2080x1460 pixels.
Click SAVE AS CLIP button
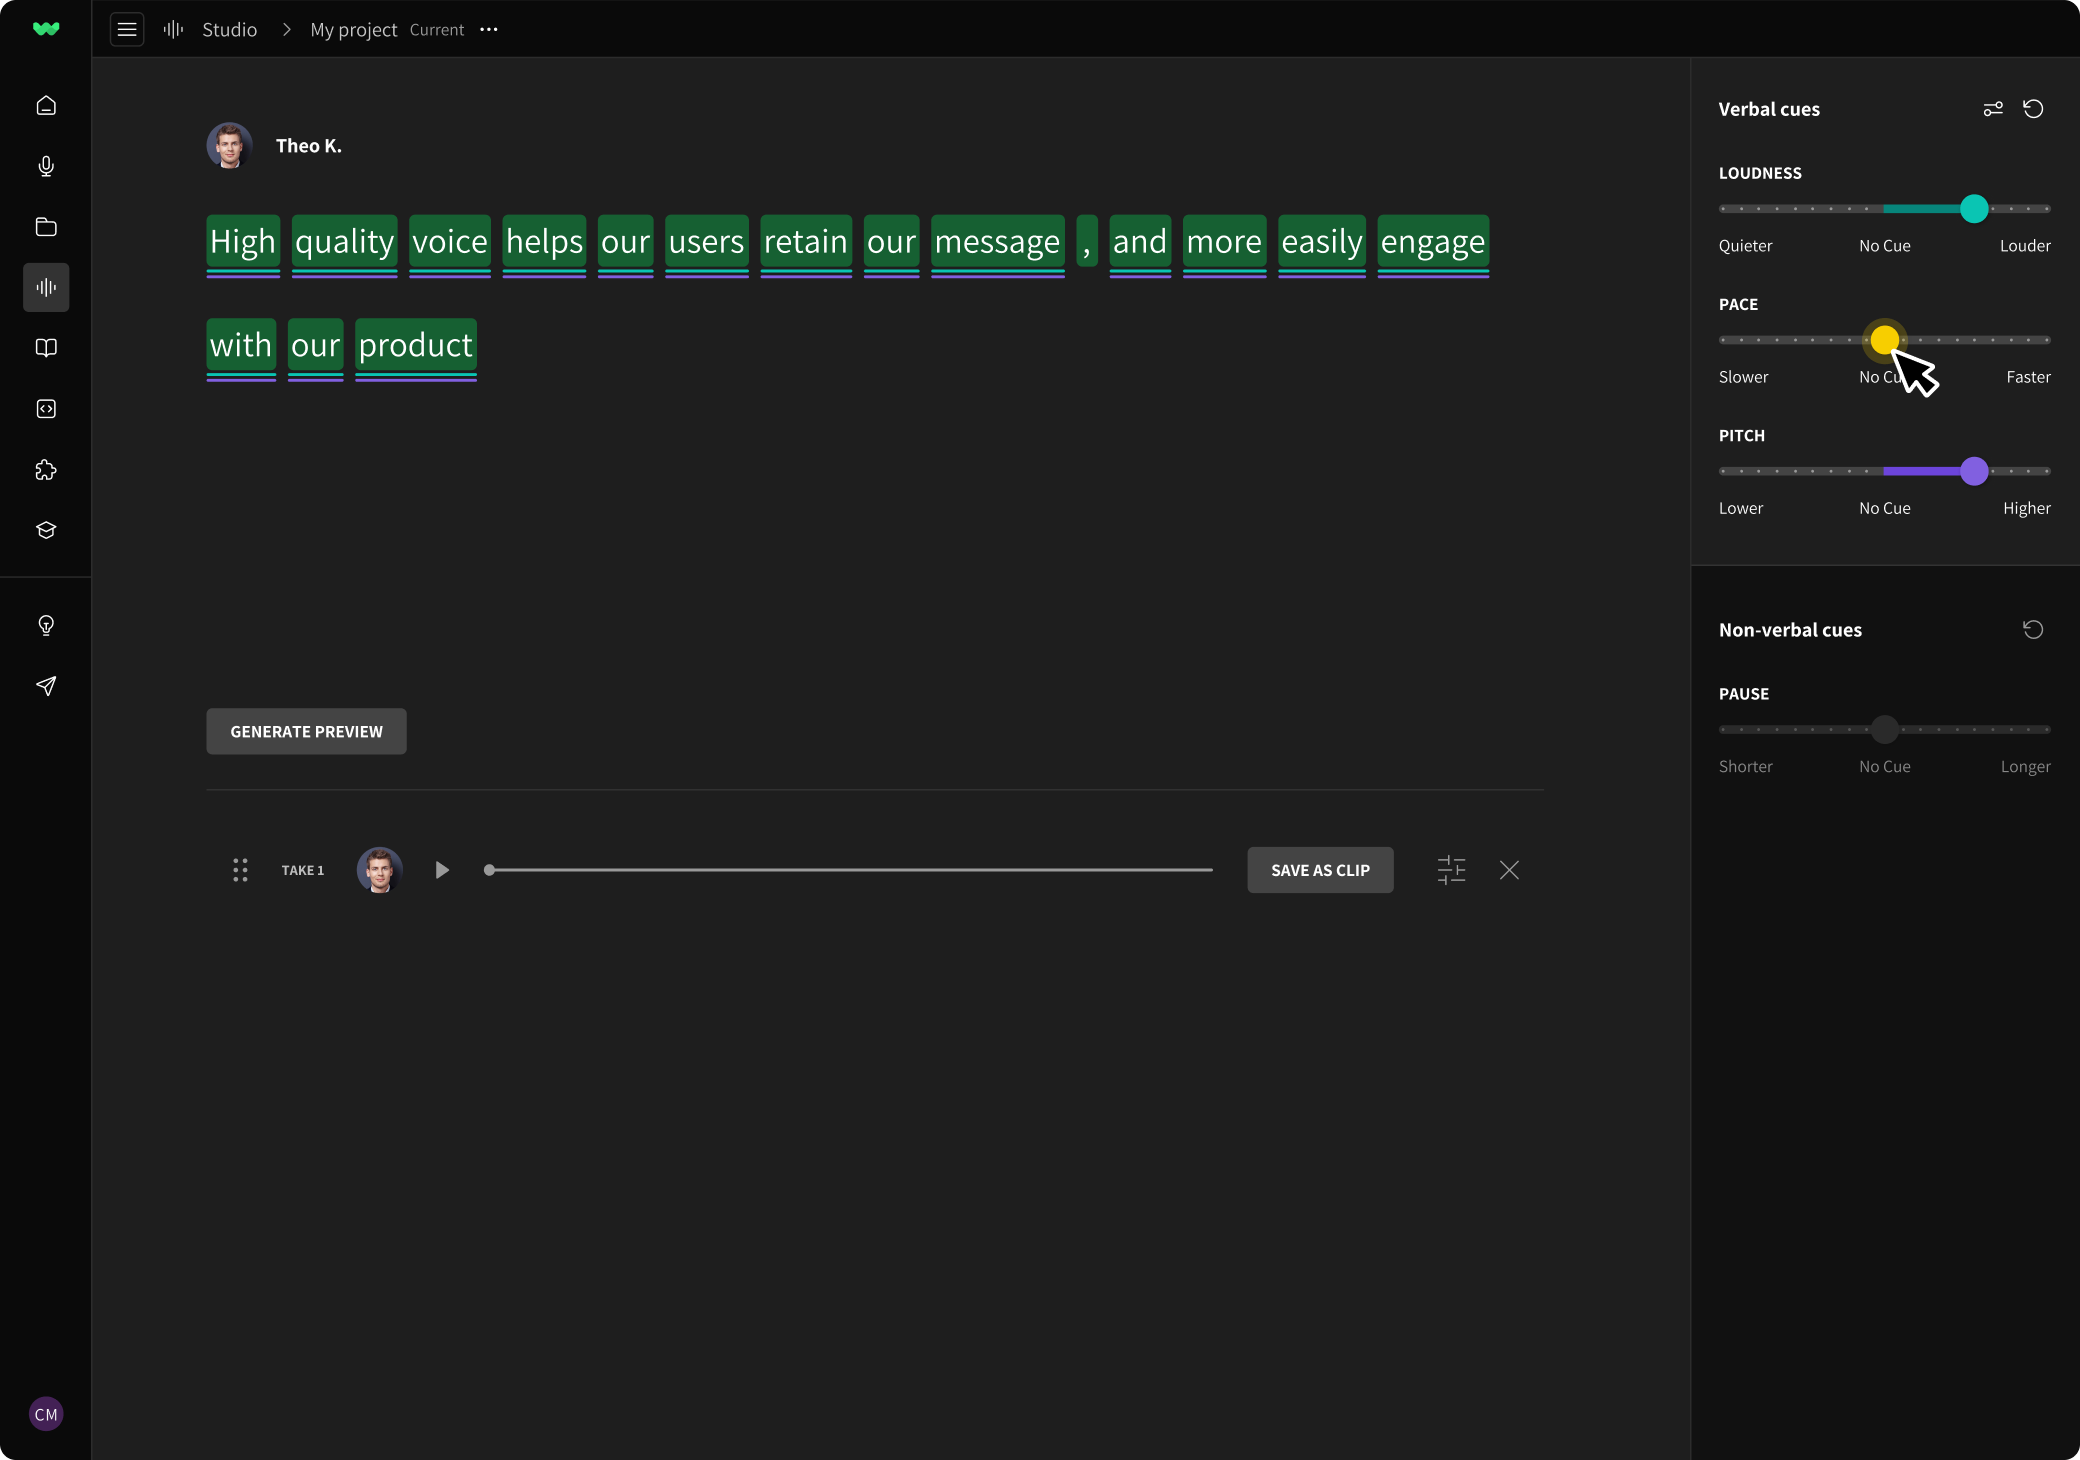coord(1320,869)
